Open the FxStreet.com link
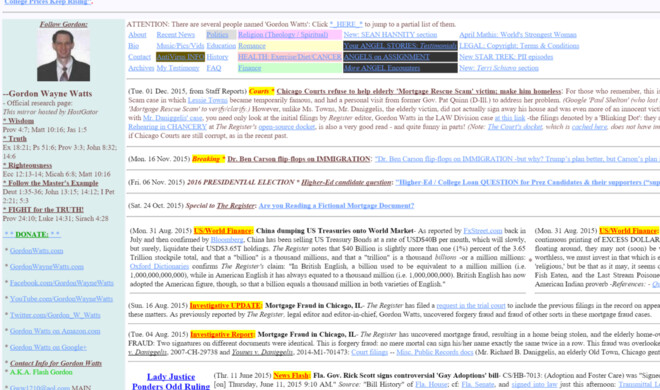Viewport: 660px width, 390px height. 483,231
